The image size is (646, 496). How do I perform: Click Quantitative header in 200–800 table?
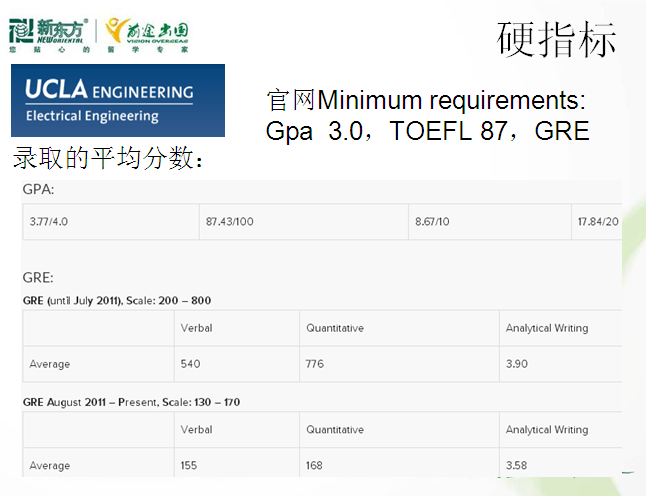coord(400,328)
